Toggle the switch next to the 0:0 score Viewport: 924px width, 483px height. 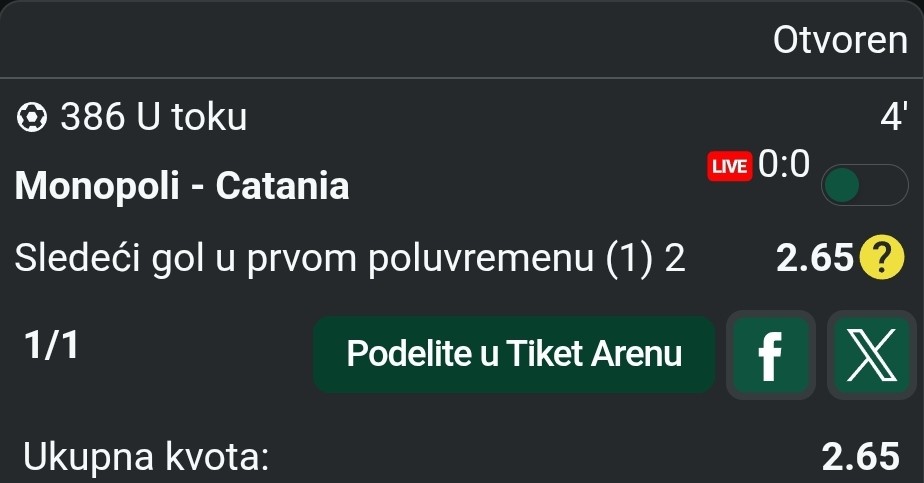click(862, 186)
